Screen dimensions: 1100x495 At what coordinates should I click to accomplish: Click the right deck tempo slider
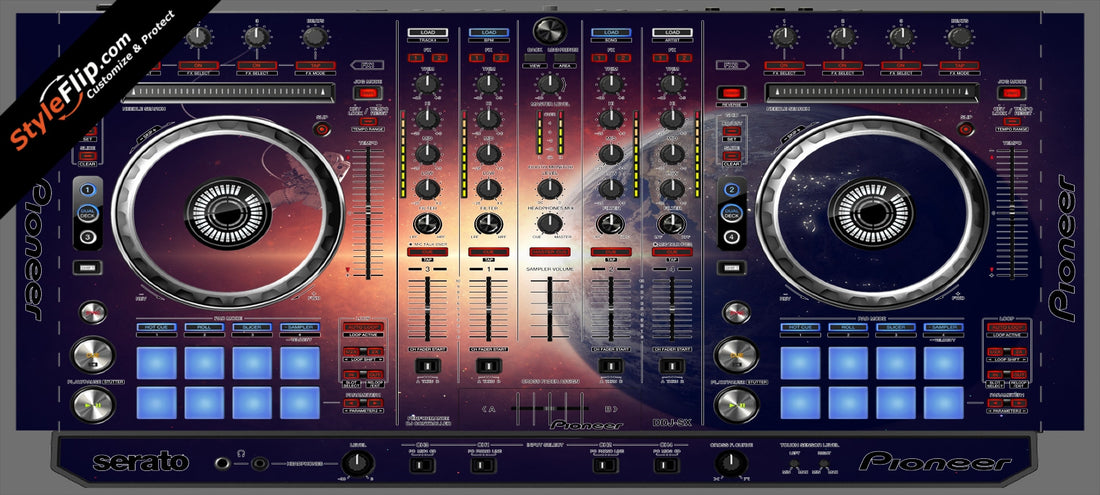(x=1011, y=214)
